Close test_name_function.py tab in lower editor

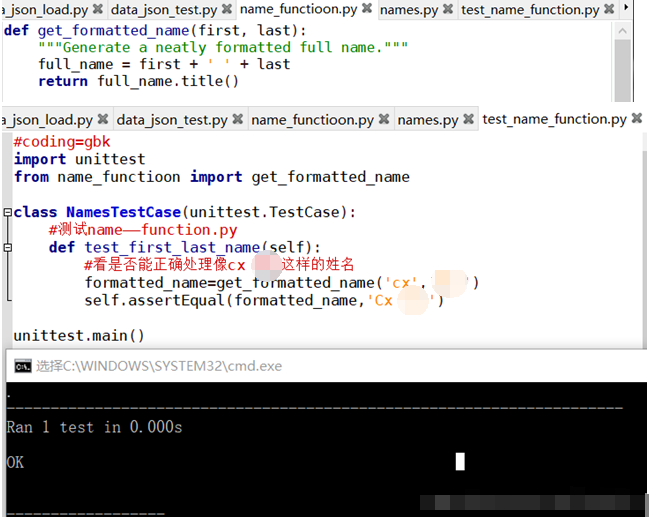pyautogui.click(x=637, y=118)
